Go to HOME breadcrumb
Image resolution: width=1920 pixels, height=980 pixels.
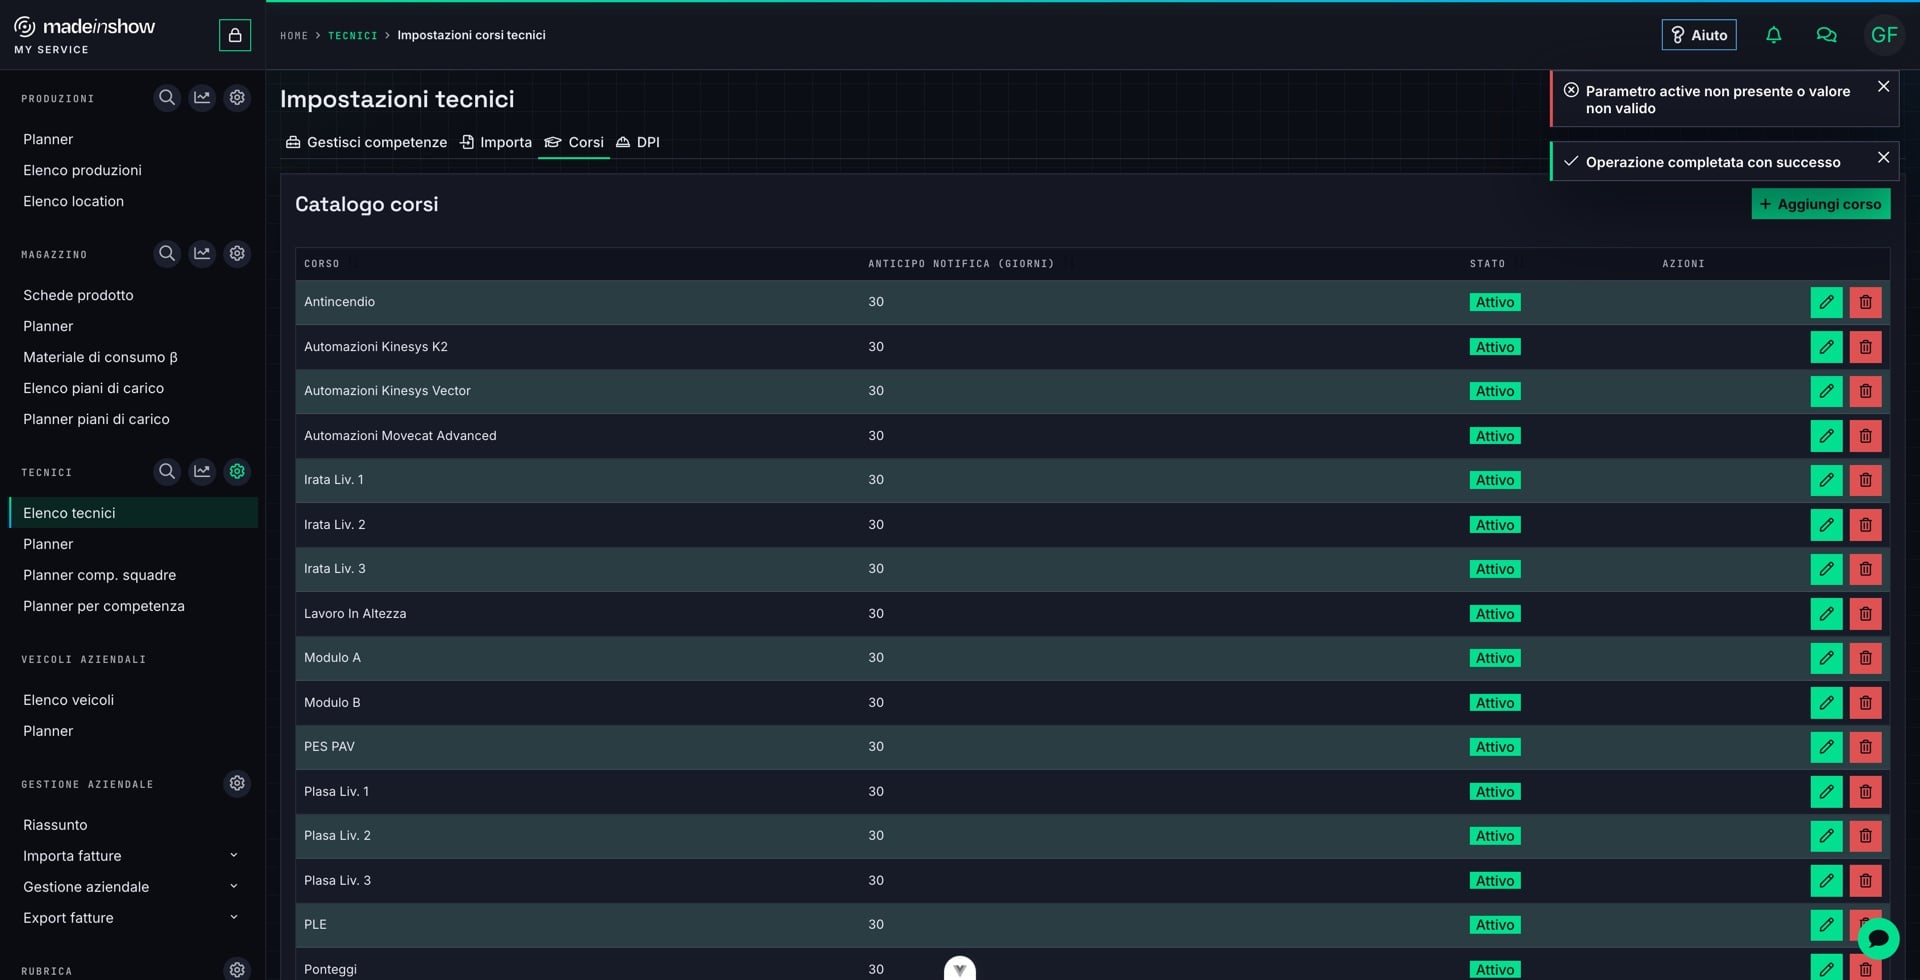(294, 36)
